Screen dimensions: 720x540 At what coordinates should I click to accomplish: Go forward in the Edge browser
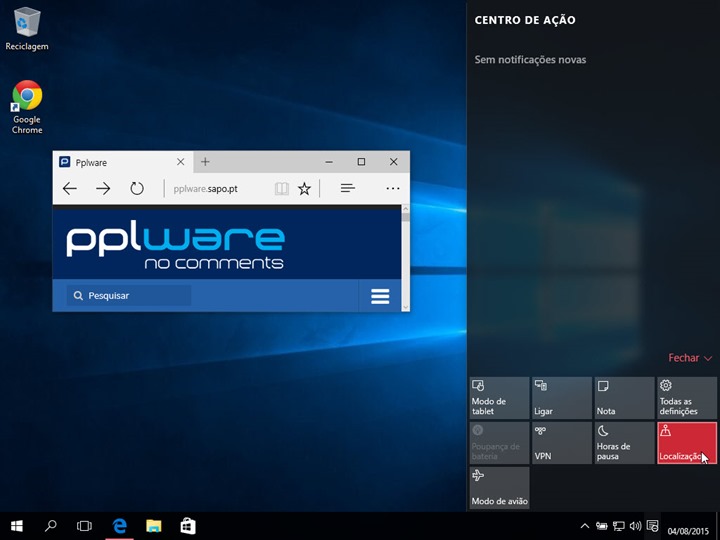103,188
